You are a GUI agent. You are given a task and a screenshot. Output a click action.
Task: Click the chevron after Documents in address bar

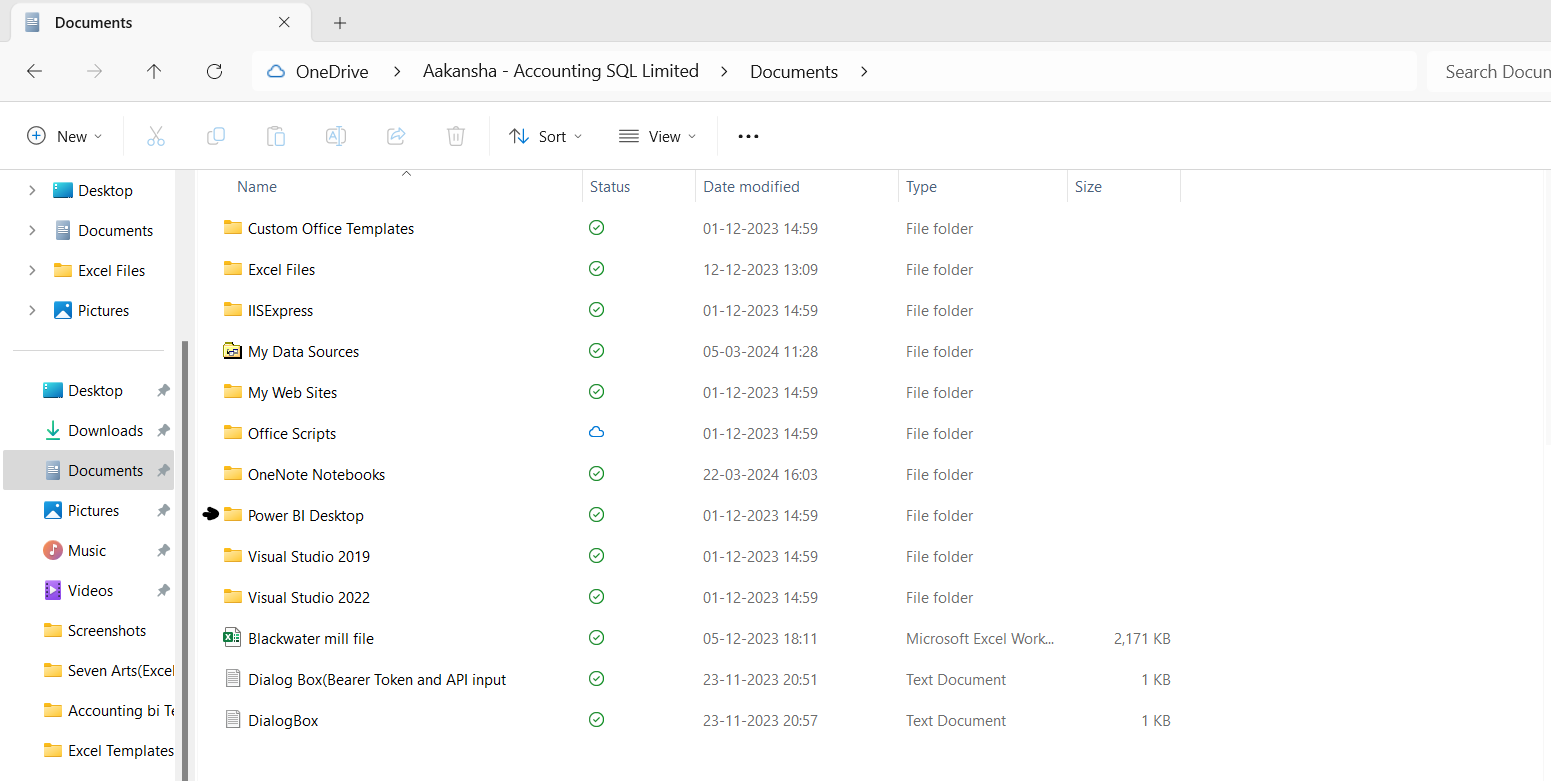tap(865, 71)
